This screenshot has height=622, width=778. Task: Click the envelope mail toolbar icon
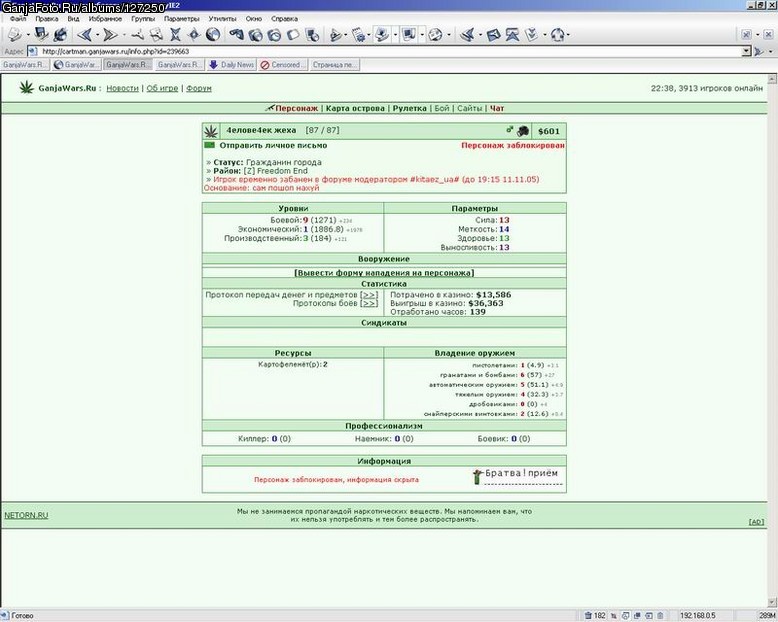(493, 35)
